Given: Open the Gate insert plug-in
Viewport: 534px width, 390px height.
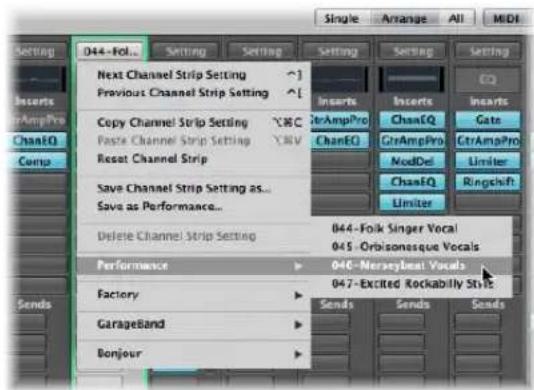Looking at the screenshot, I should (488, 120).
